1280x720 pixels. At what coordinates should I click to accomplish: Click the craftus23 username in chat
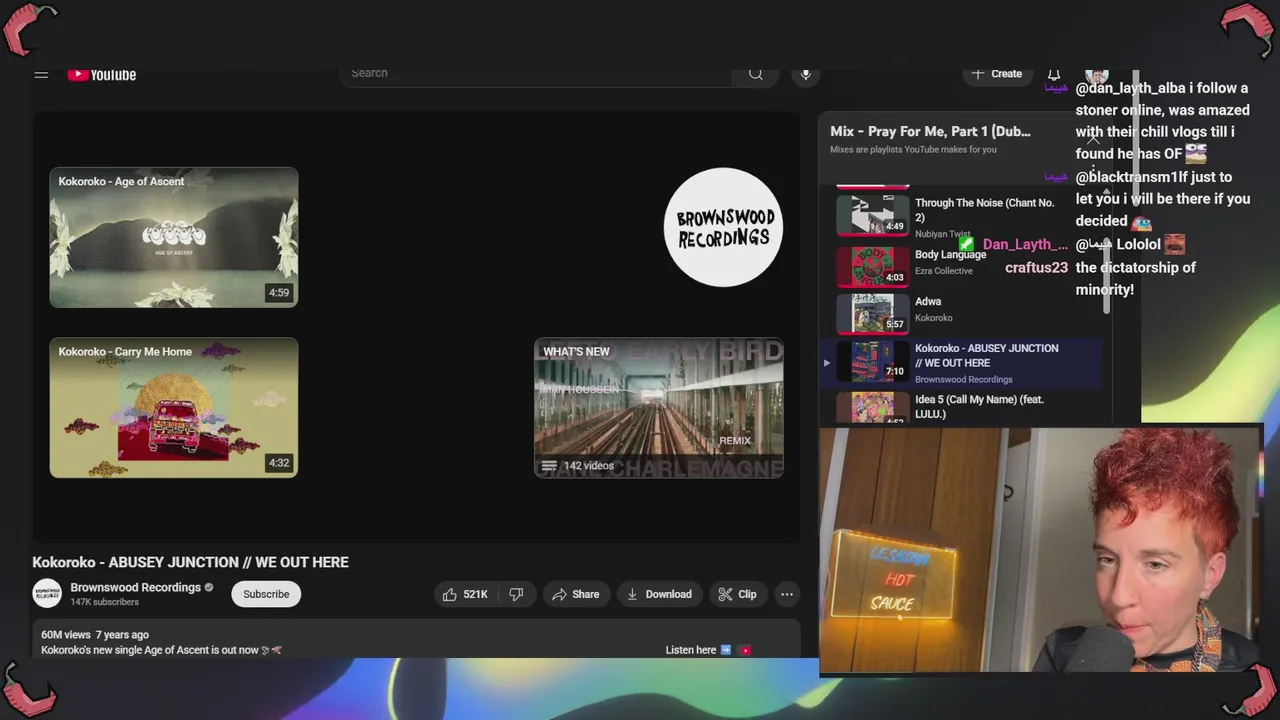(1036, 268)
